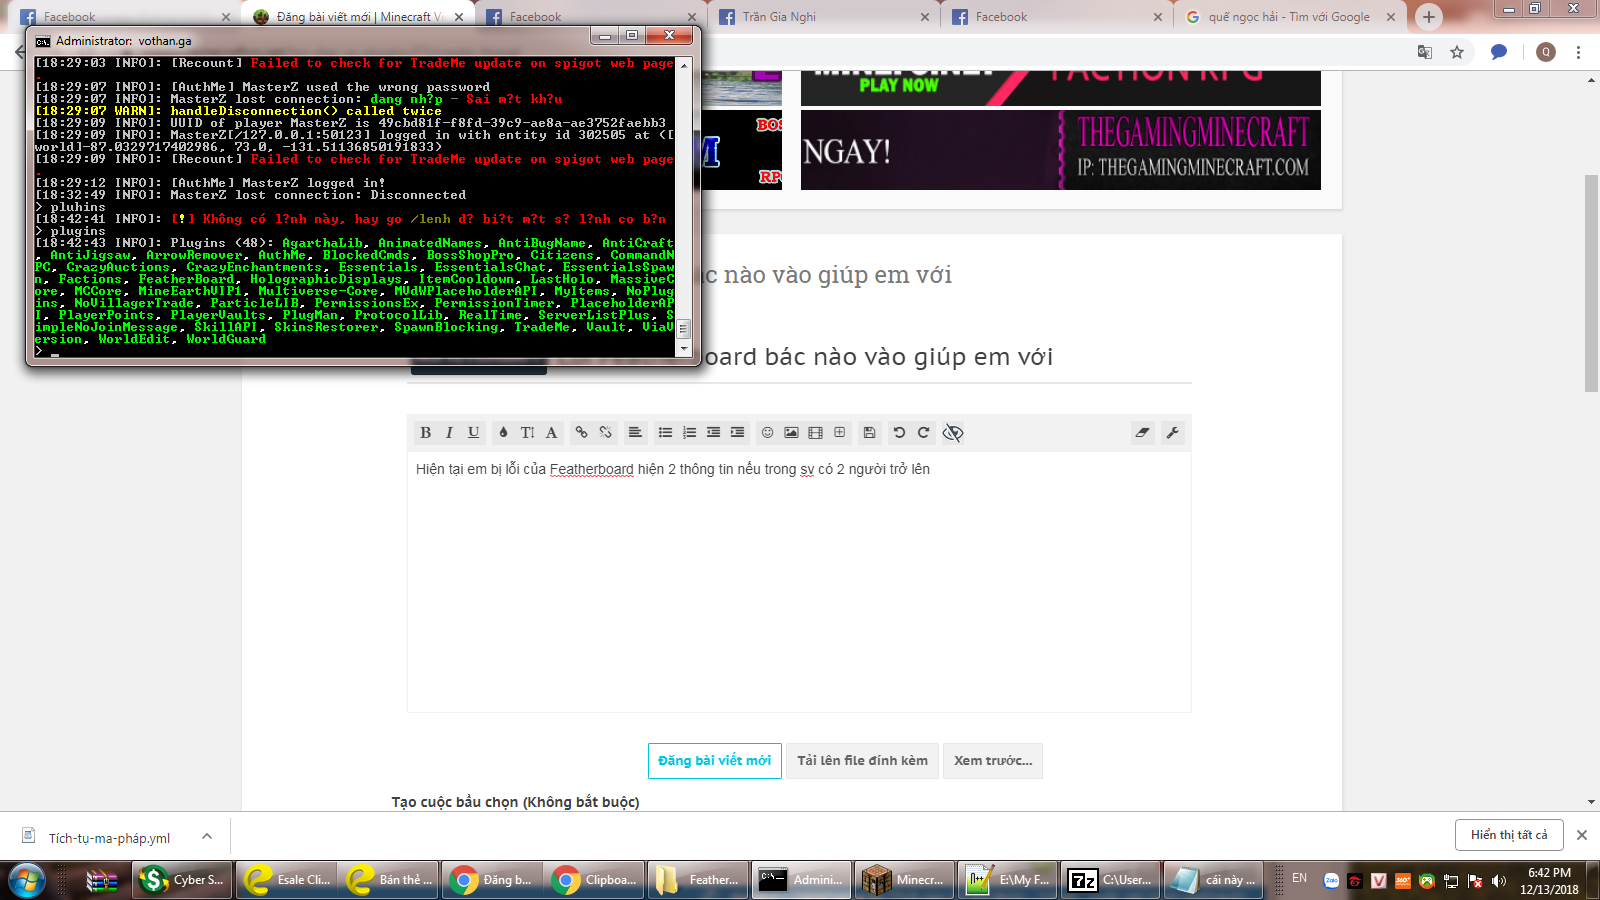This screenshot has height=900, width=1600.
Task: Click the insert media film icon
Action: [x=815, y=433]
